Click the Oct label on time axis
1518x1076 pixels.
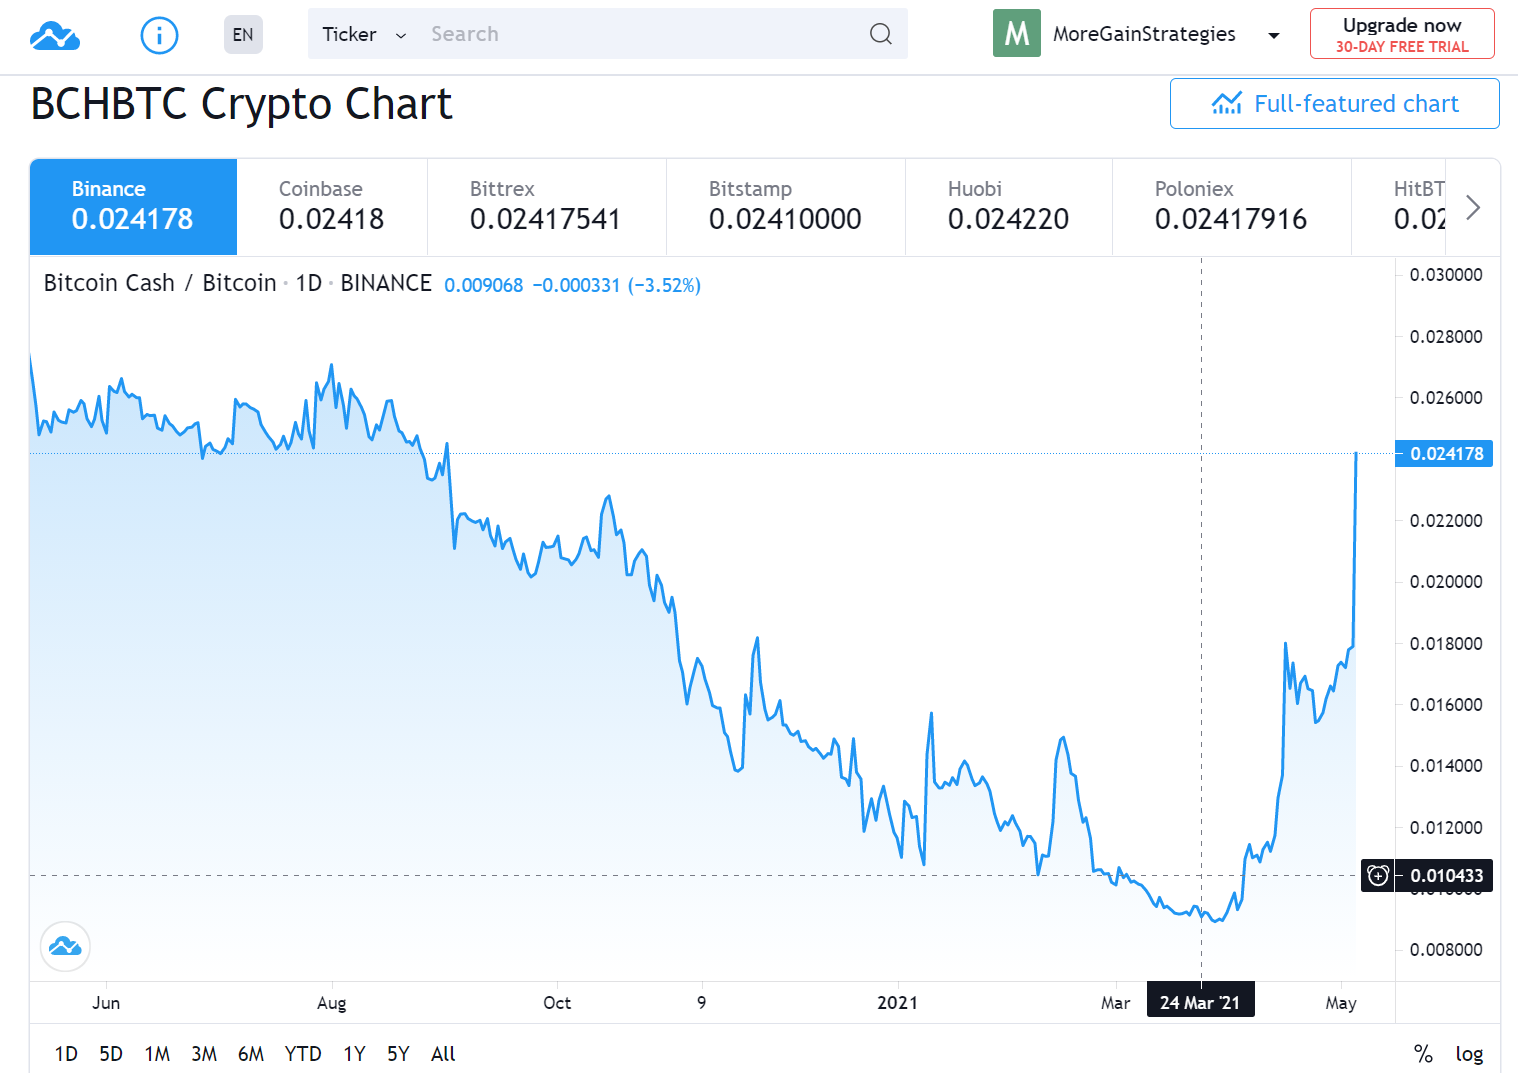point(557,1003)
